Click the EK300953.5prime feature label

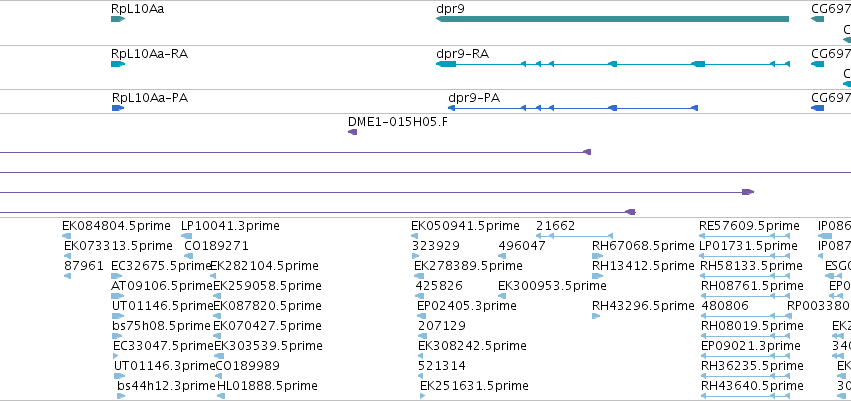[552, 285]
